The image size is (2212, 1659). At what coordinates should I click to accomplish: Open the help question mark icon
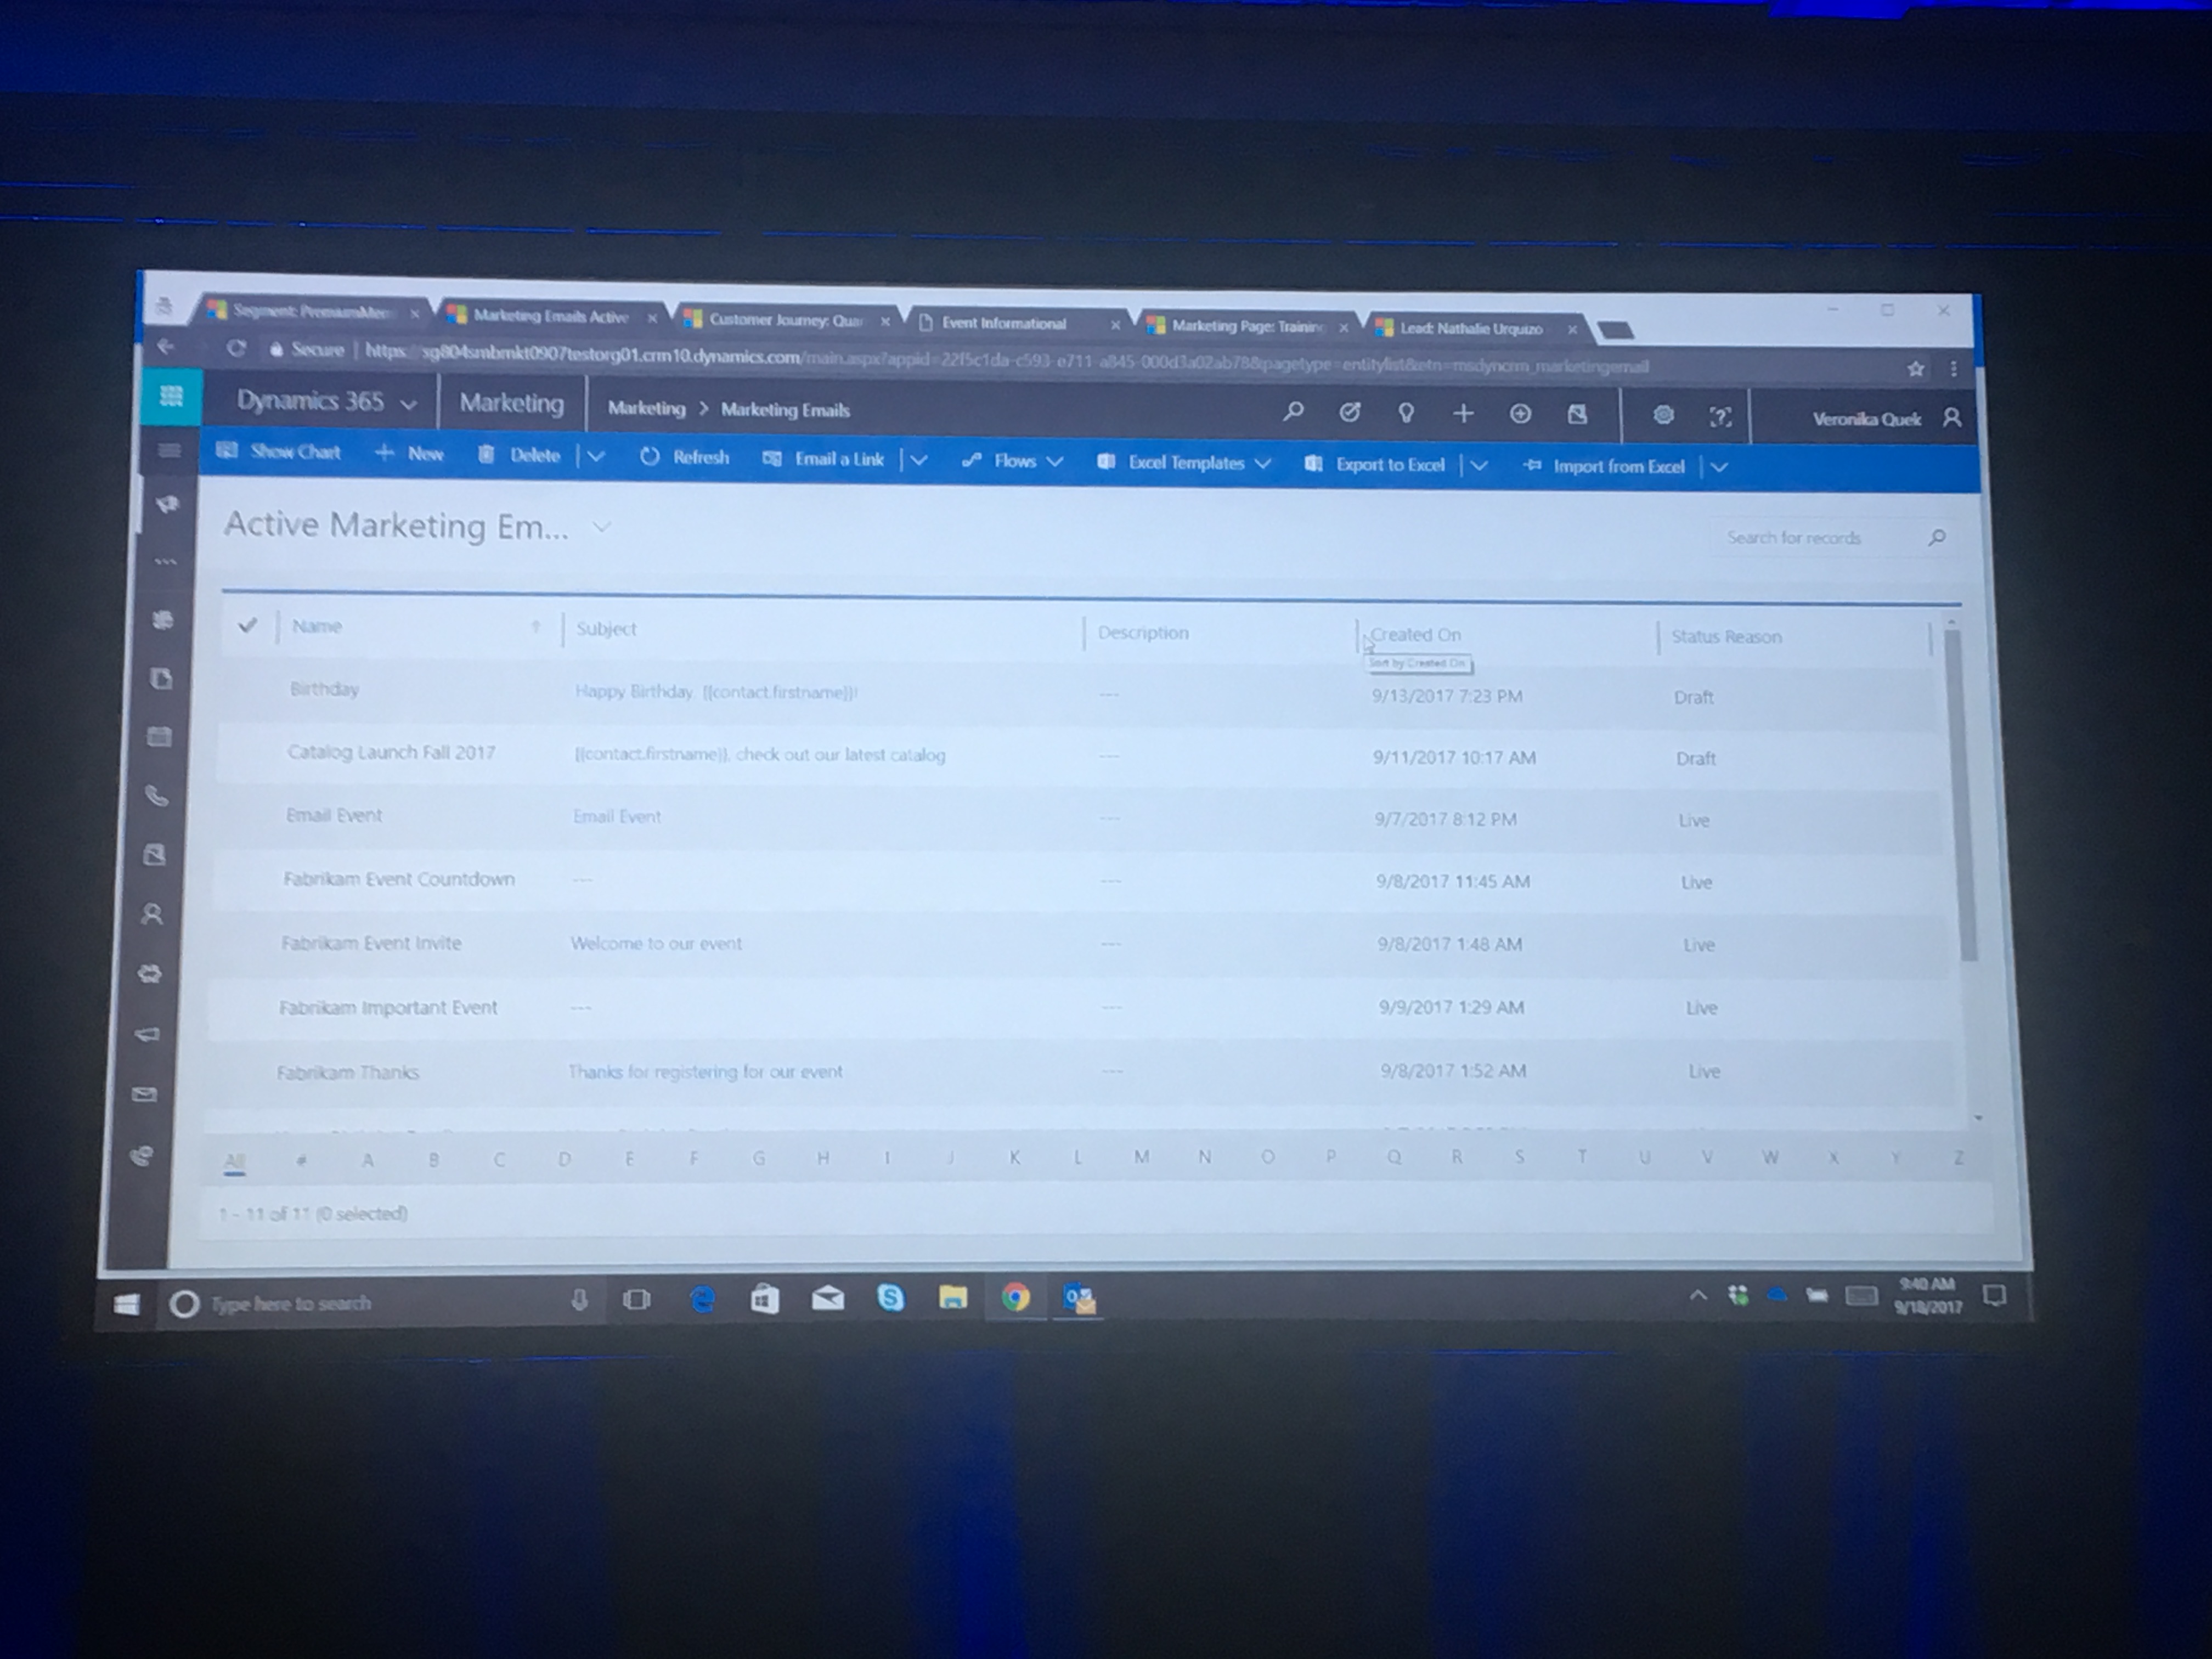pos(1720,417)
